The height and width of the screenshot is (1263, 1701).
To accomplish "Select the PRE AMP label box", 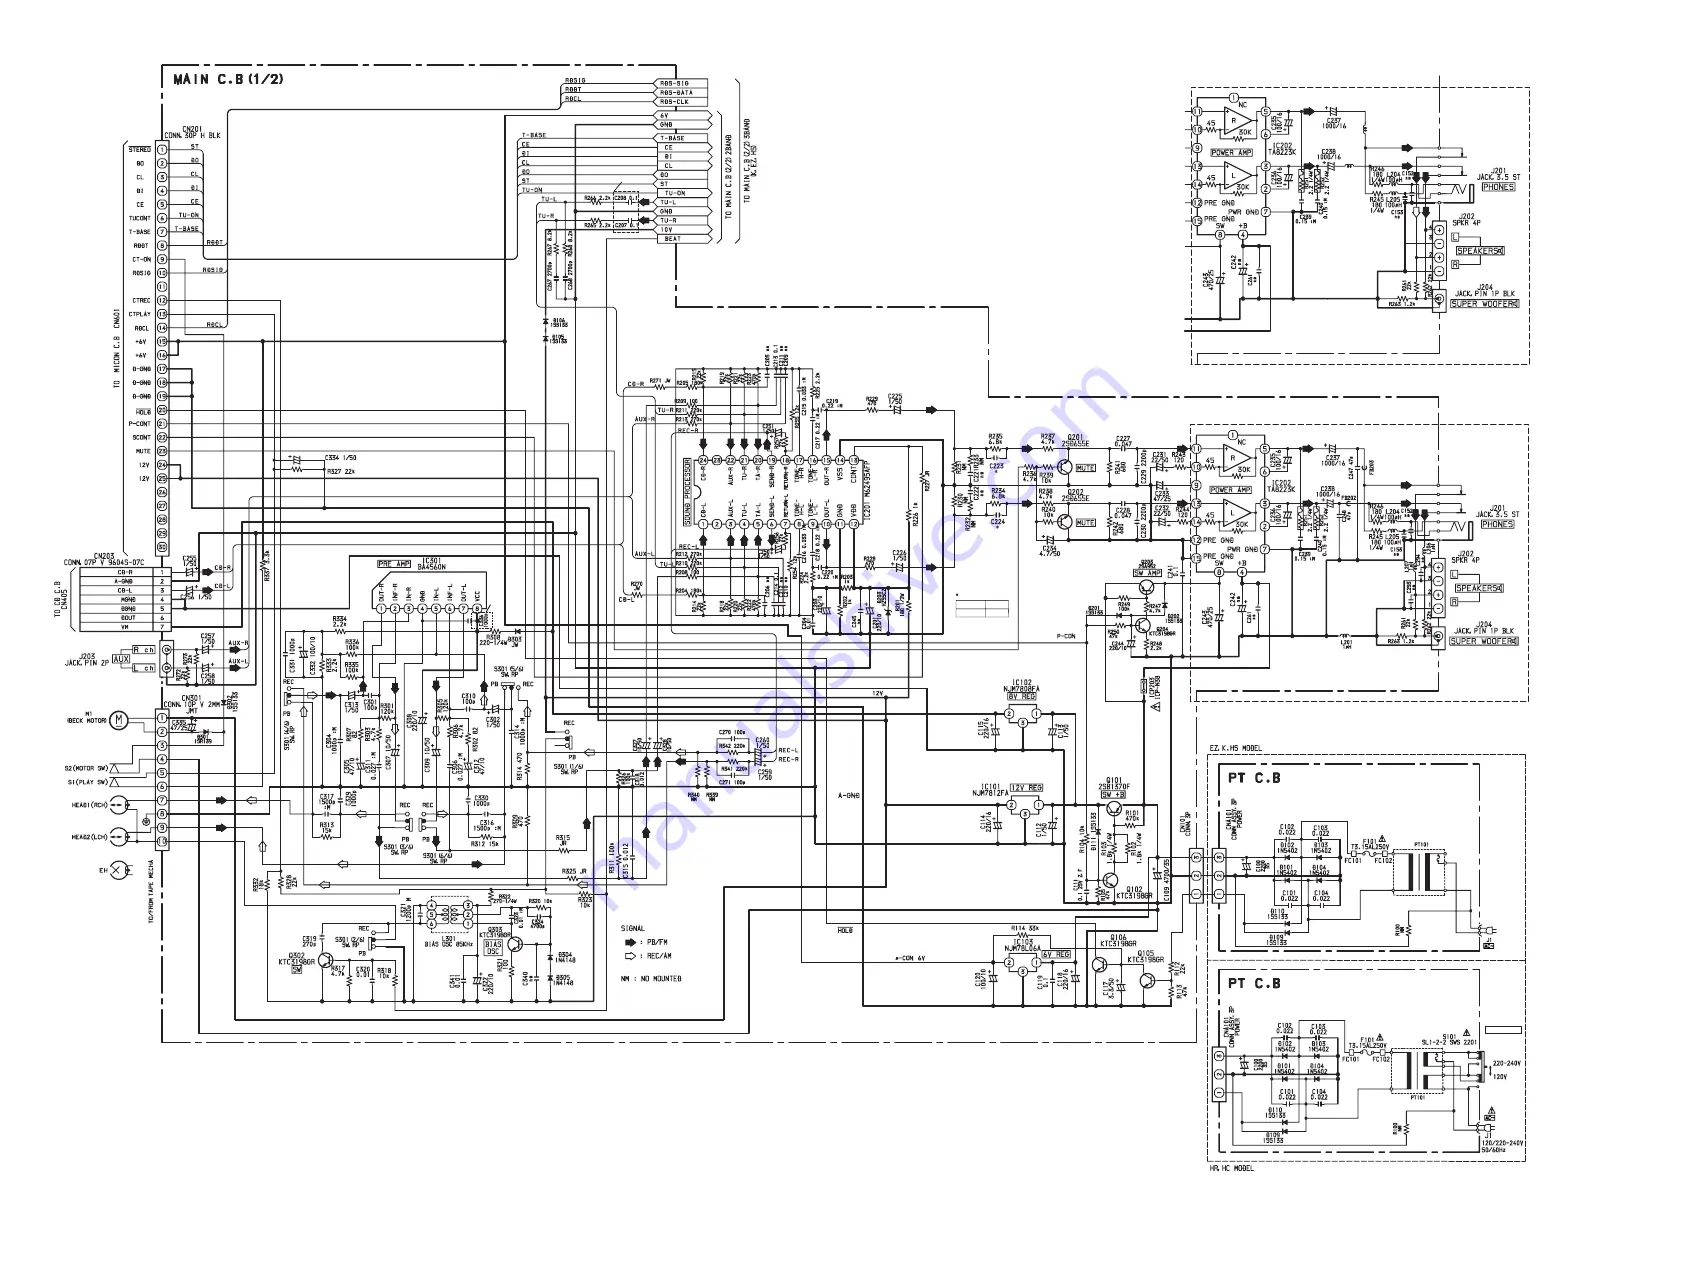I will (x=394, y=564).
